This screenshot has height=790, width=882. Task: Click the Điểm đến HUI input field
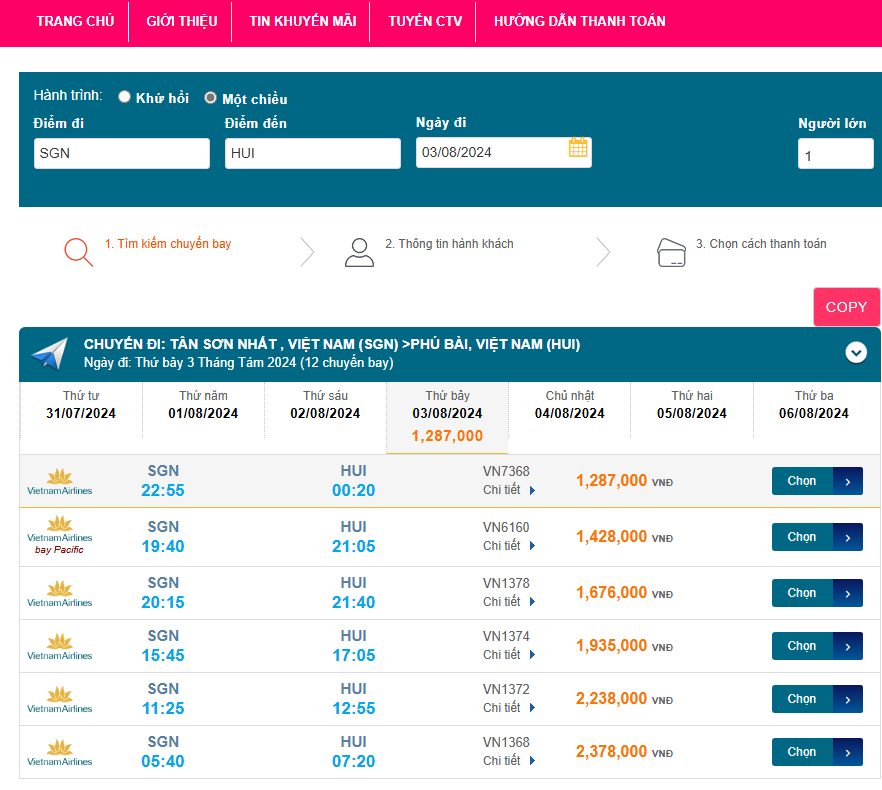point(312,153)
